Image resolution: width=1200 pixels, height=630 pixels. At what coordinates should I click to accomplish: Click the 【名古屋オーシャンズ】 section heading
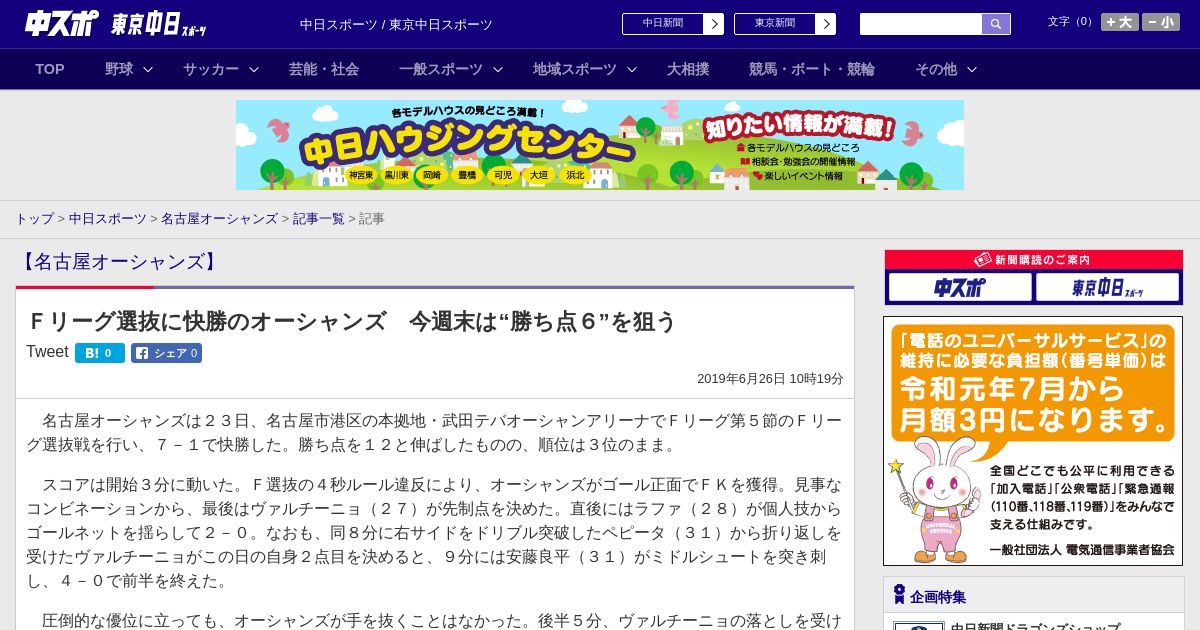pos(119,262)
